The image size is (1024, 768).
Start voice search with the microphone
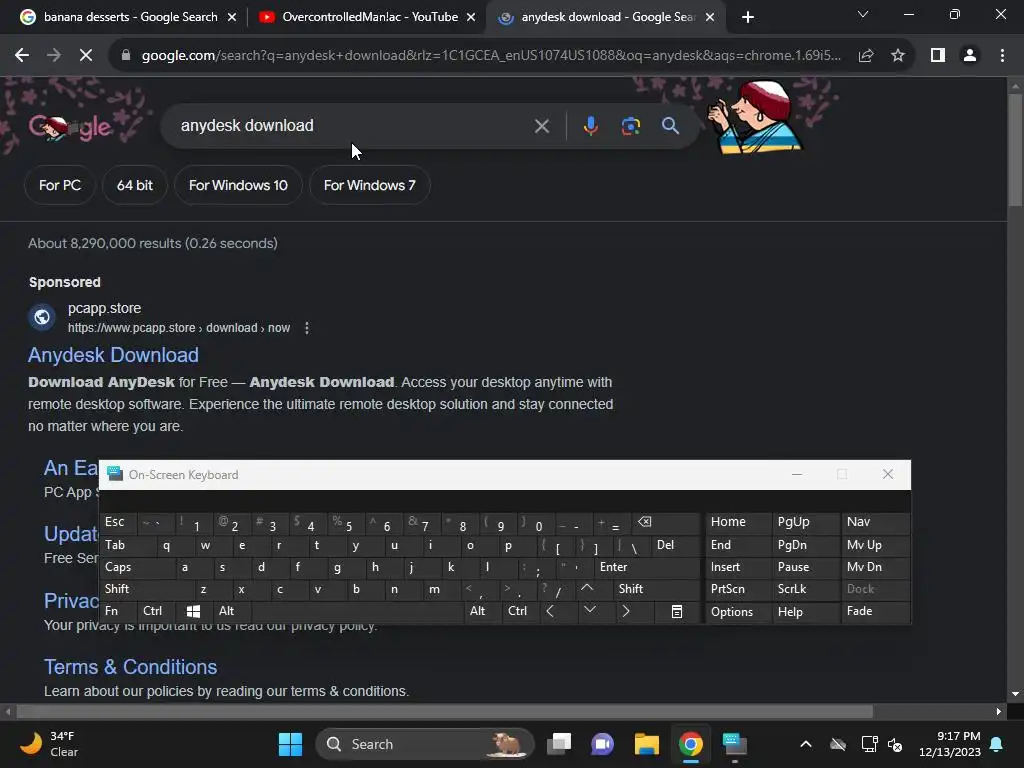(590, 126)
